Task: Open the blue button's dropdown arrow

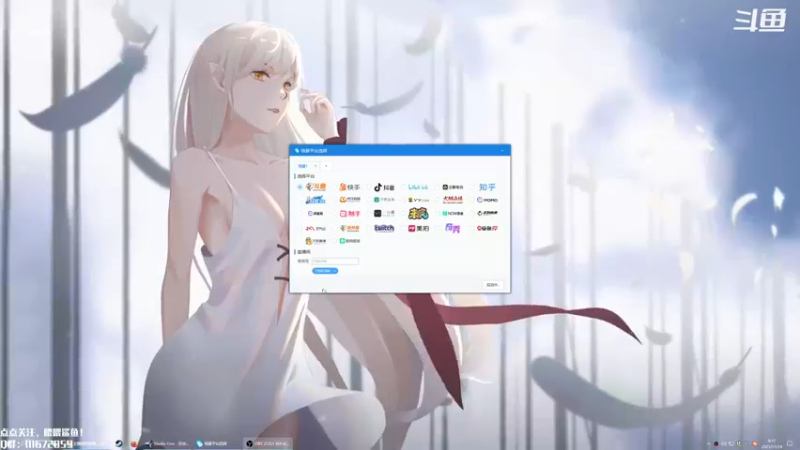Action: (x=334, y=271)
